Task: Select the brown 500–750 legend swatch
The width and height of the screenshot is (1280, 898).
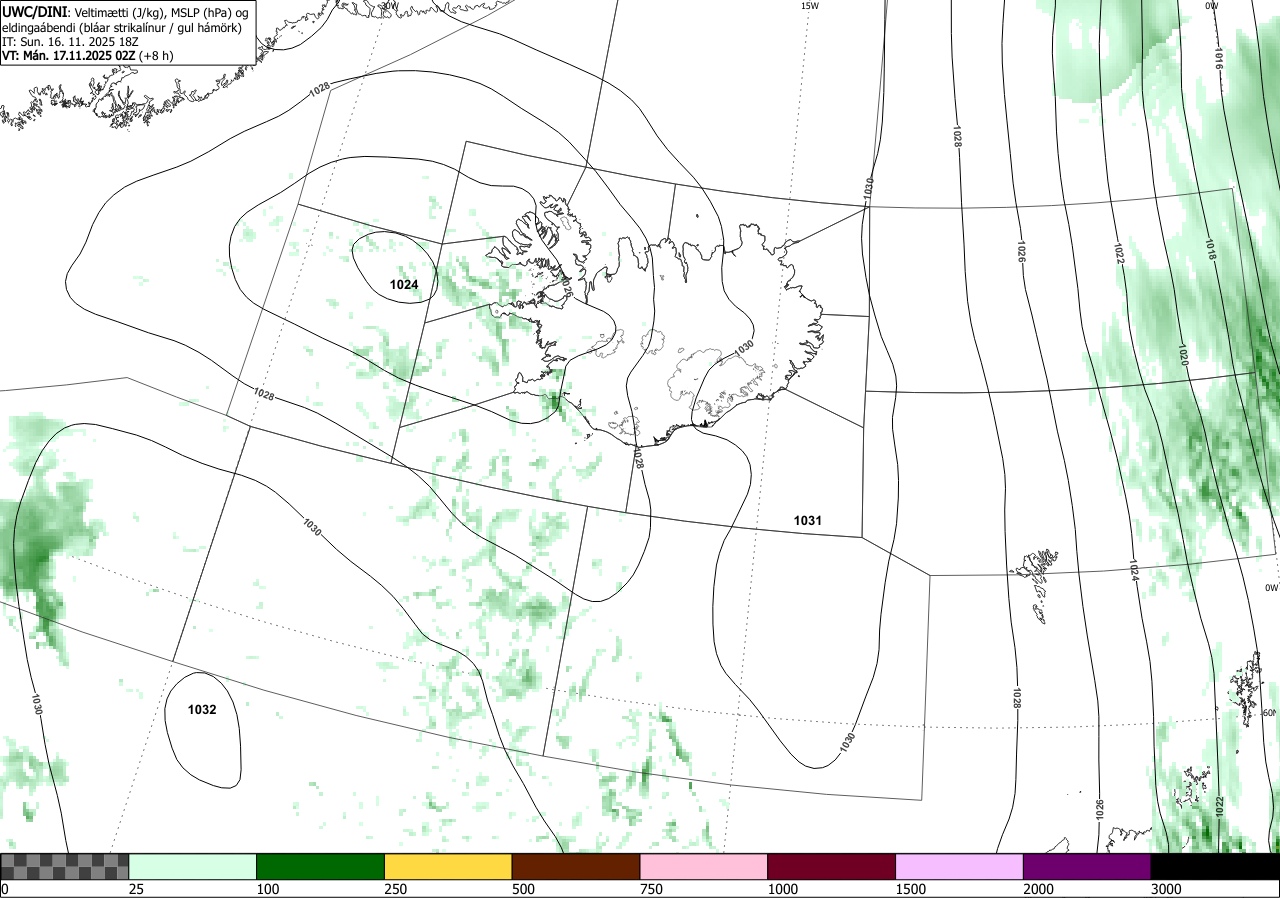Action: point(576,866)
